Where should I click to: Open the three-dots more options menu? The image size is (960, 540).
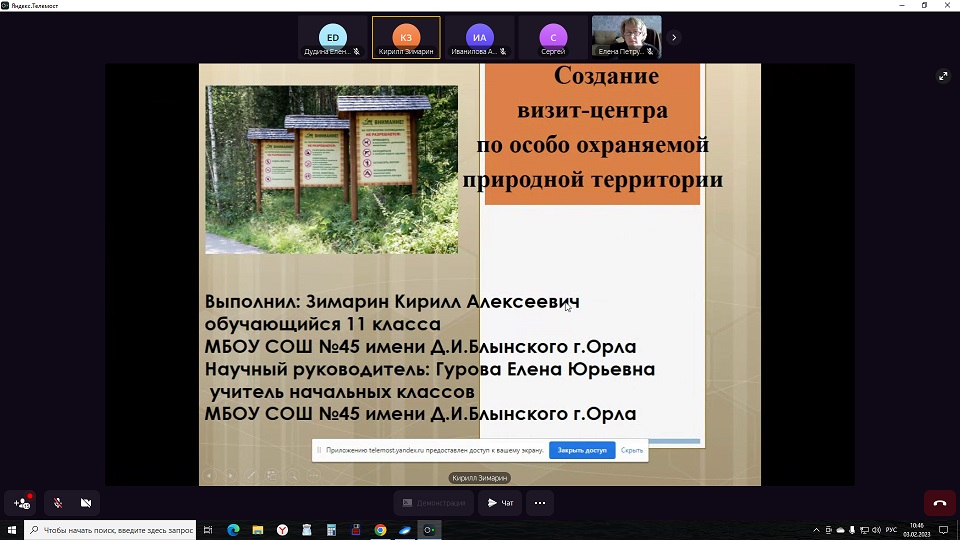coord(540,503)
